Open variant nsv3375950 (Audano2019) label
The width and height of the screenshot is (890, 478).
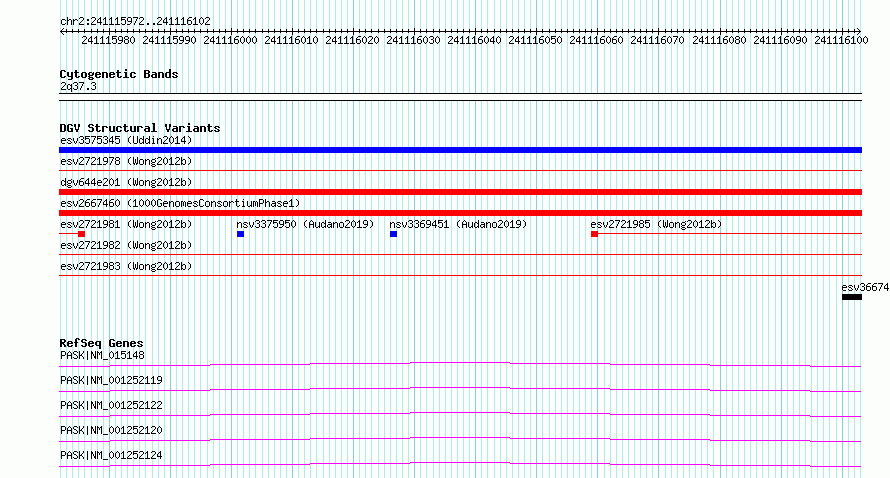pyautogui.click(x=305, y=224)
